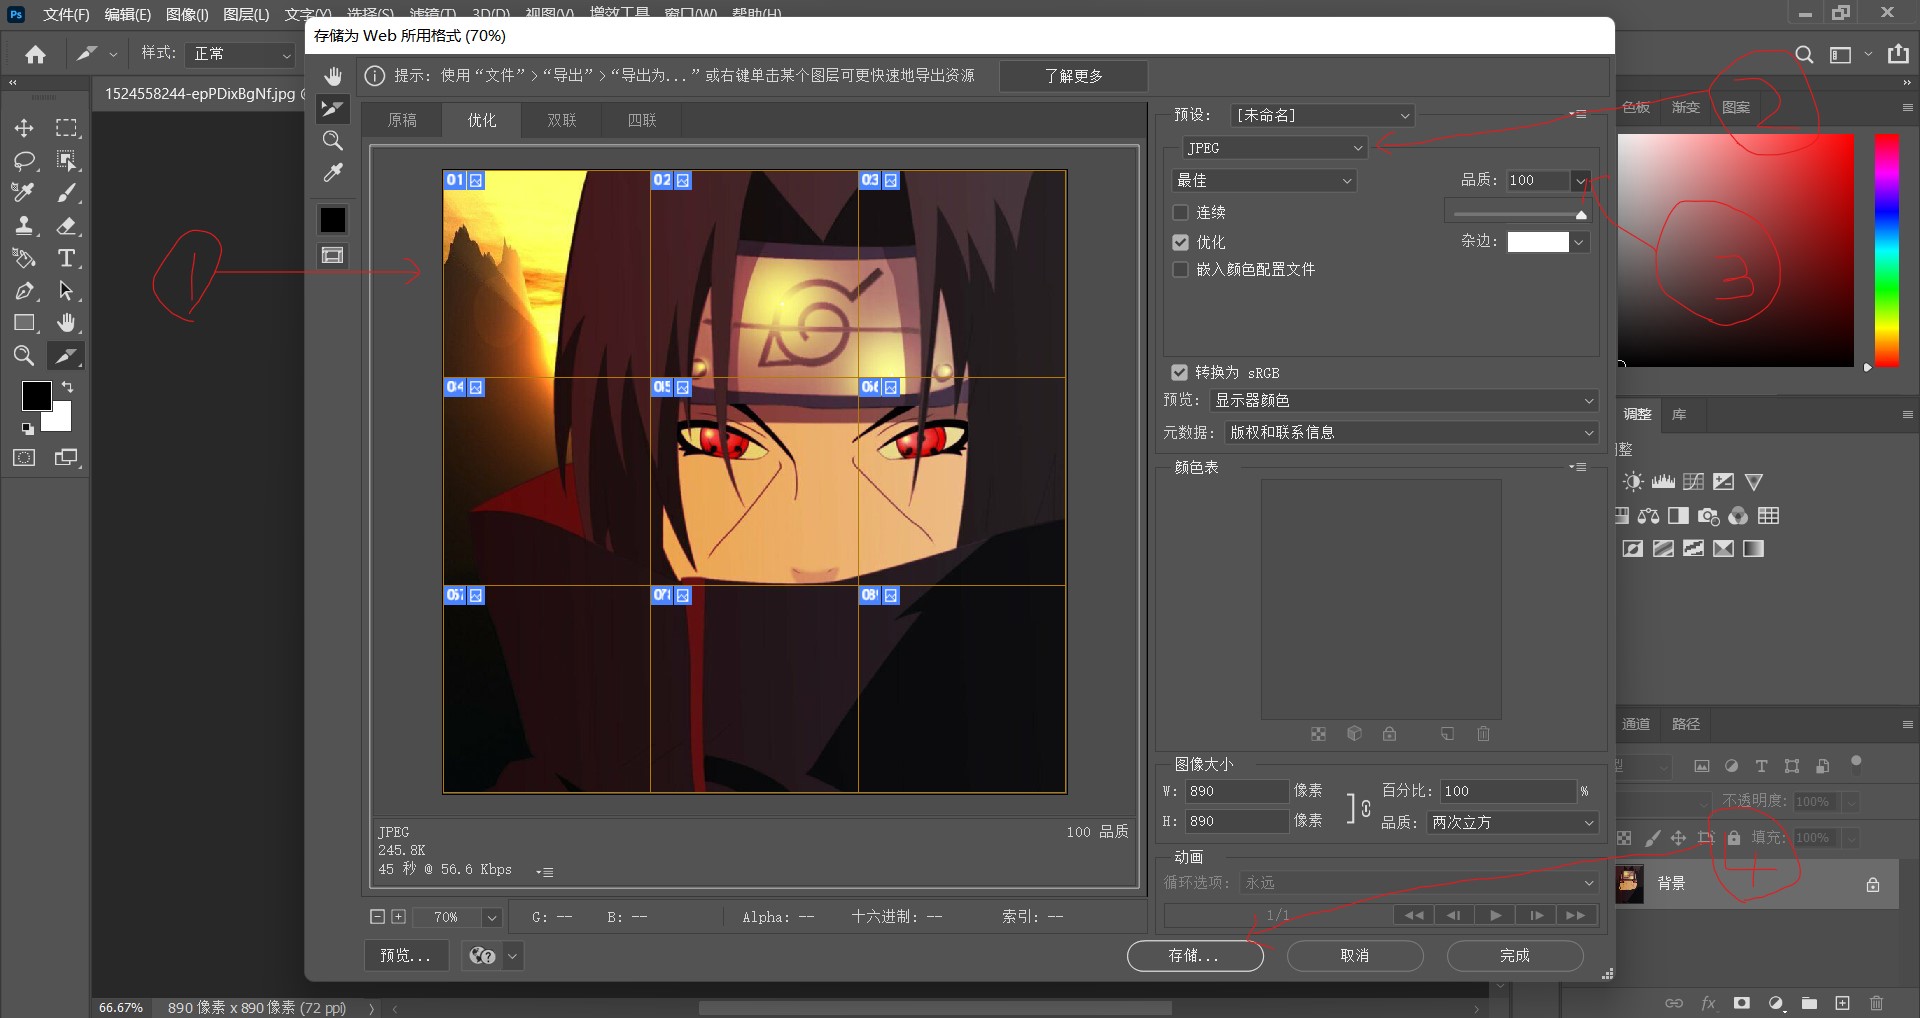Select the Lasso tool
This screenshot has height=1018, width=1920.
(x=24, y=160)
